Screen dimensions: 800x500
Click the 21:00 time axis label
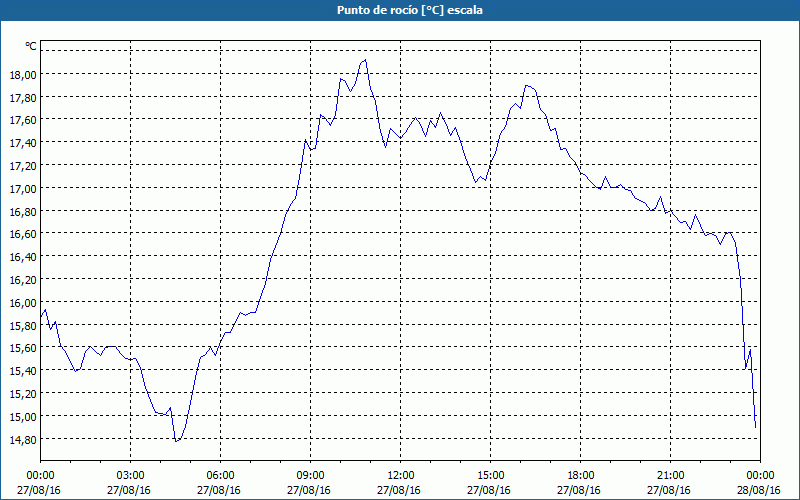670,476
